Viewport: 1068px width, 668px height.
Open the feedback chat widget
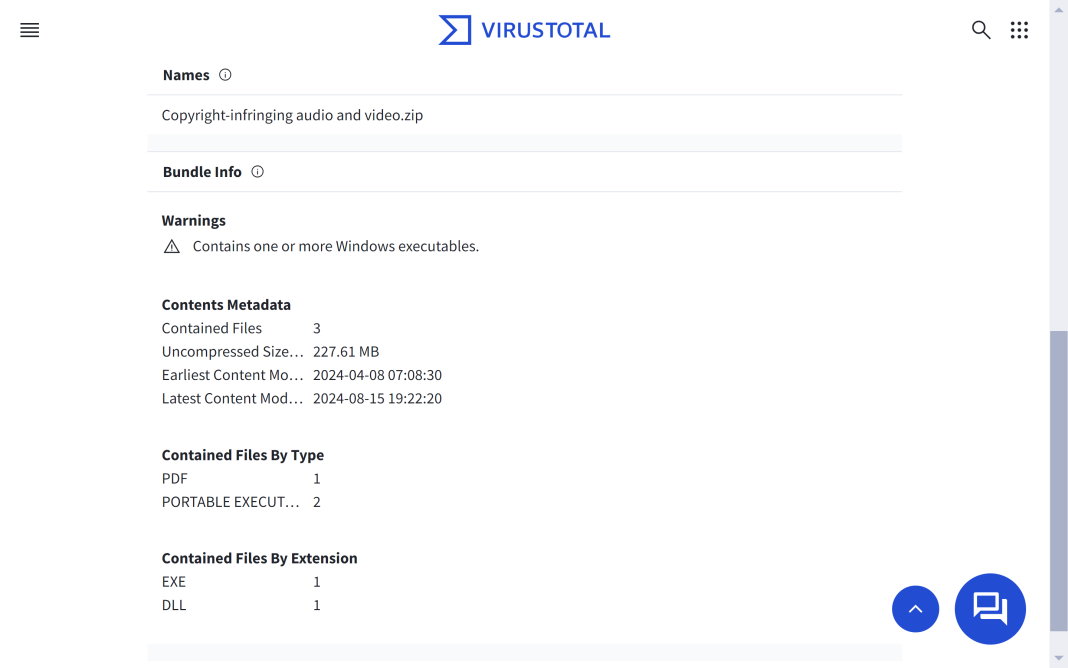point(990,609)
